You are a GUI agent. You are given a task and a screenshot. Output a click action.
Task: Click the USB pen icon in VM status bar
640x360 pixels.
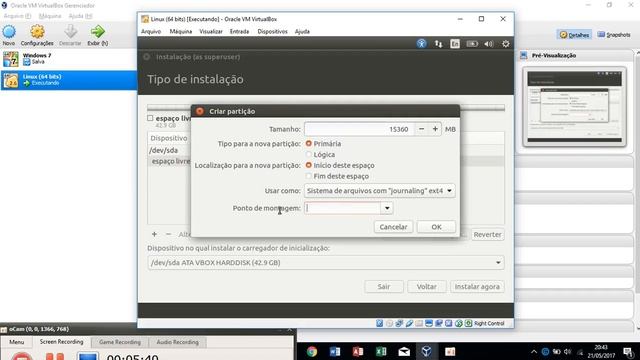409,323
